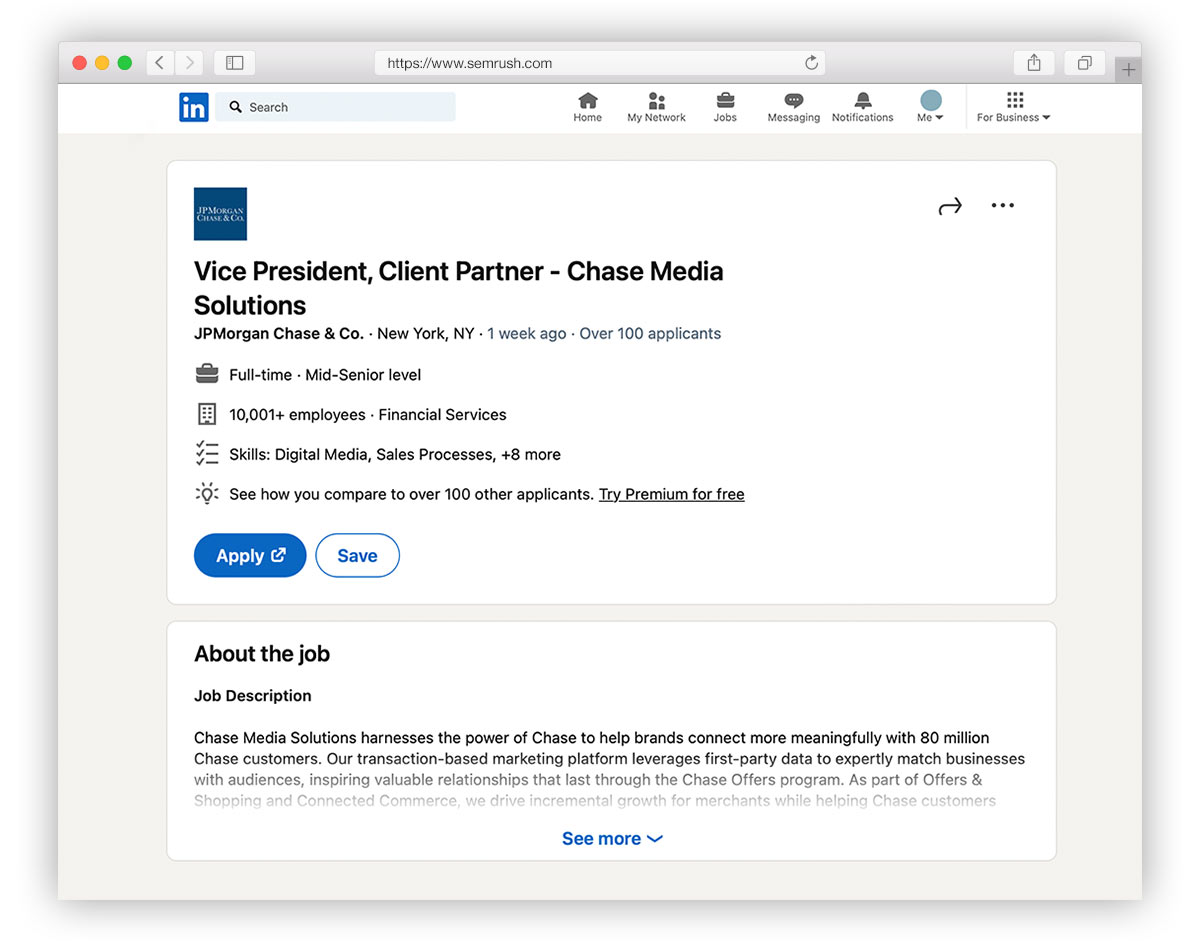Open My Network icon
This screenshot has width=1200, height=941.
[x=656, y=101]
